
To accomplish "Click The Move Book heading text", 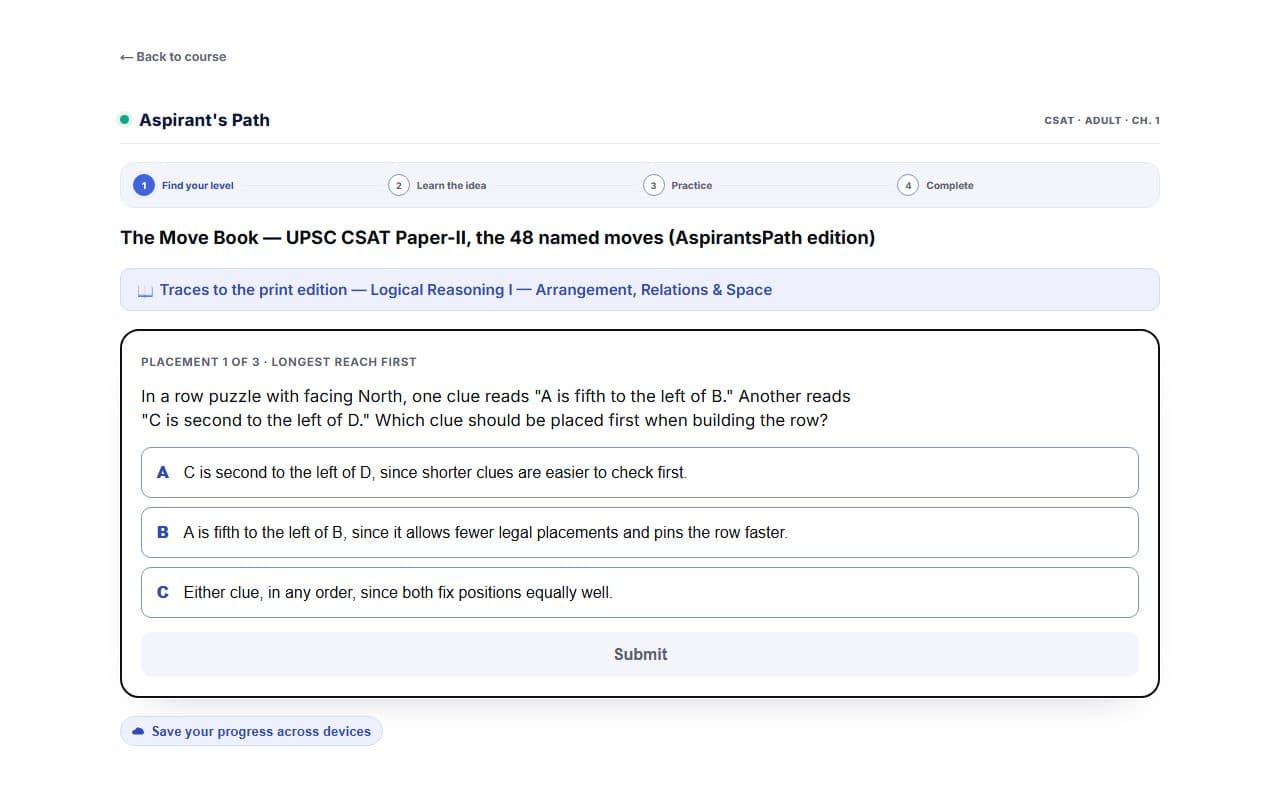I will point(497,238).
